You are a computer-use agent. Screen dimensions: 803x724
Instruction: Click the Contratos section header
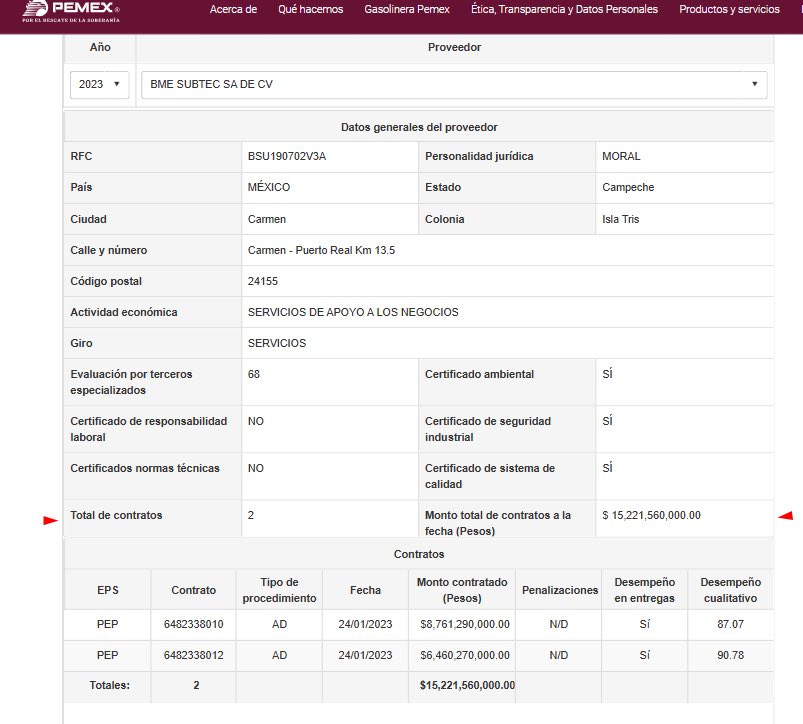click(x=419, y=554)
